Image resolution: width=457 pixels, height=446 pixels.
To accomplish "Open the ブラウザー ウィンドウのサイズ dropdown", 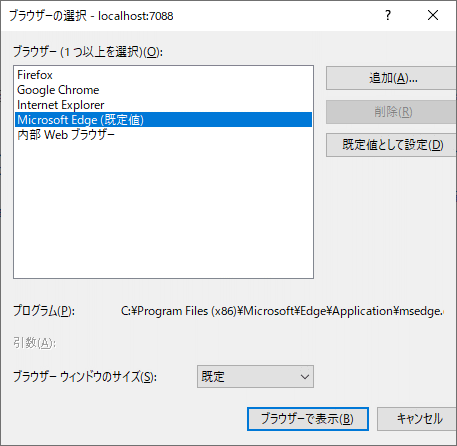I will tap(255, 377).
